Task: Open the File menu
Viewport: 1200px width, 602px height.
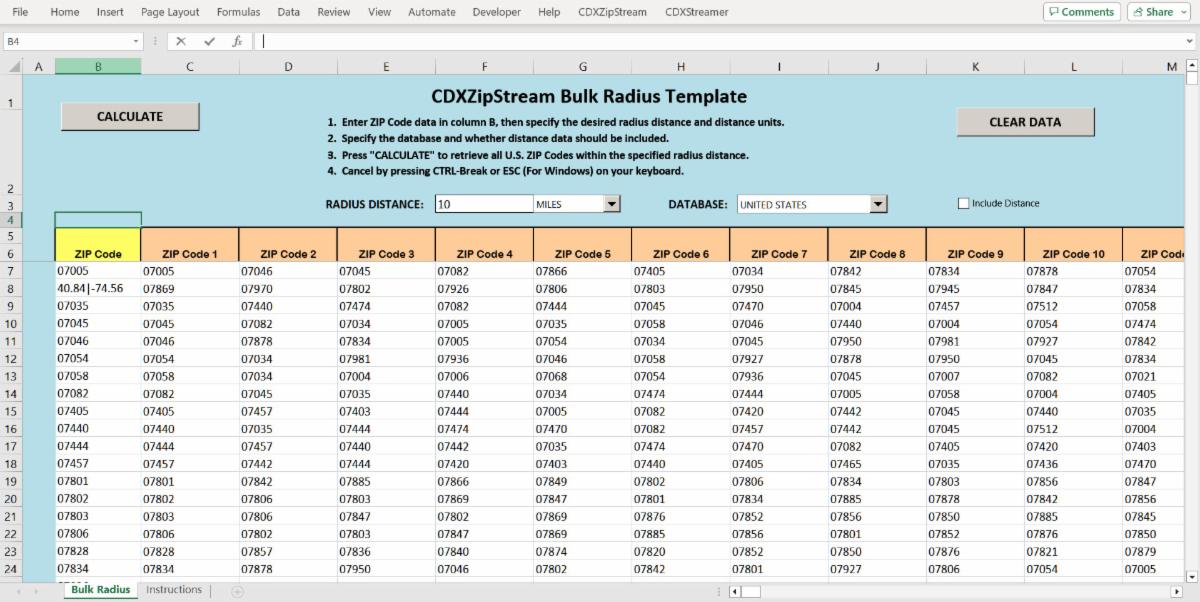Action: (20, 12)
